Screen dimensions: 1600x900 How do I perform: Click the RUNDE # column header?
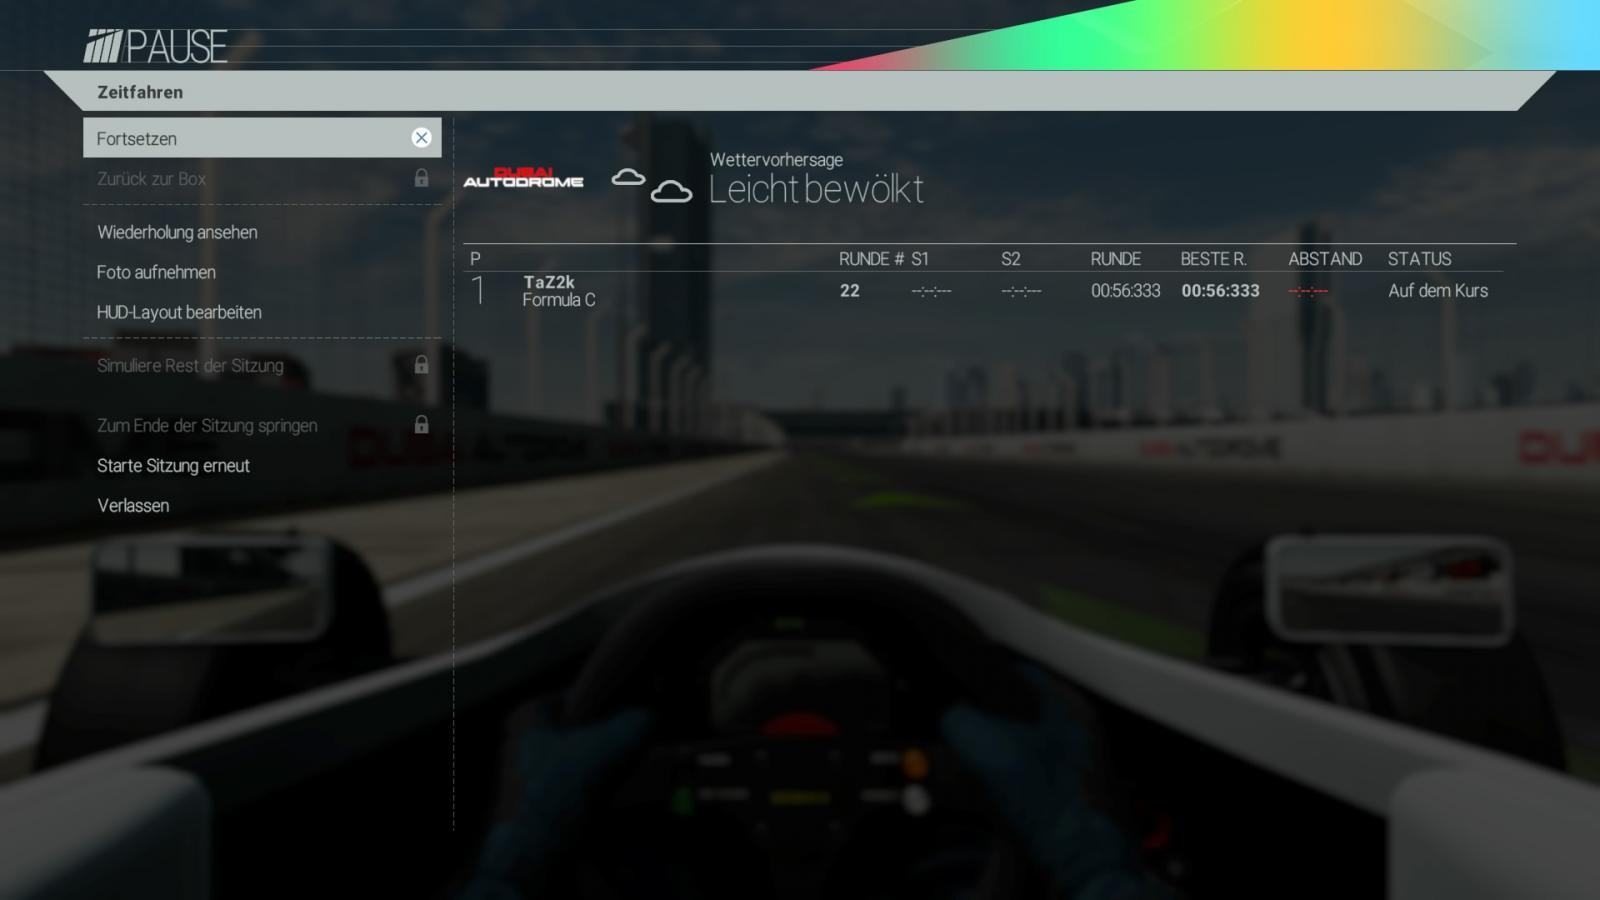(x=871, y=259)
